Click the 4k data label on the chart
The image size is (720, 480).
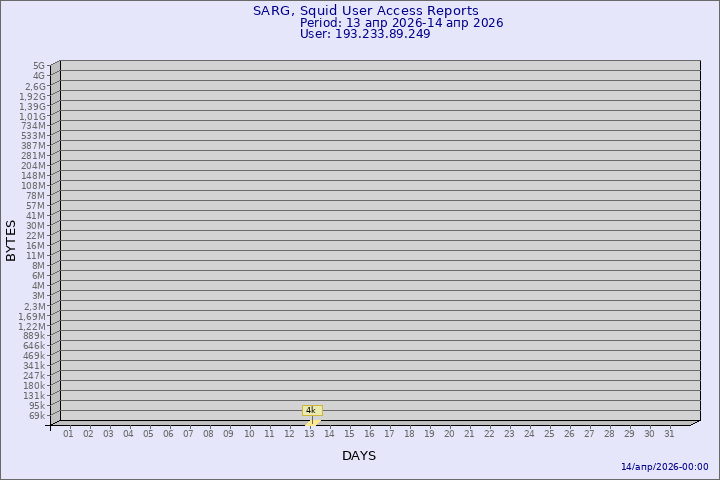(311, 410)
